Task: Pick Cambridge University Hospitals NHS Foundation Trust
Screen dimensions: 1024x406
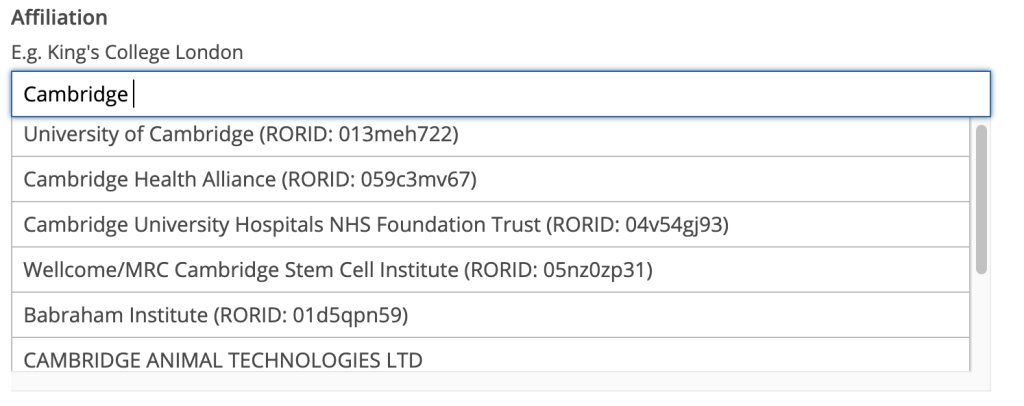Action: (x=490, y=225)
